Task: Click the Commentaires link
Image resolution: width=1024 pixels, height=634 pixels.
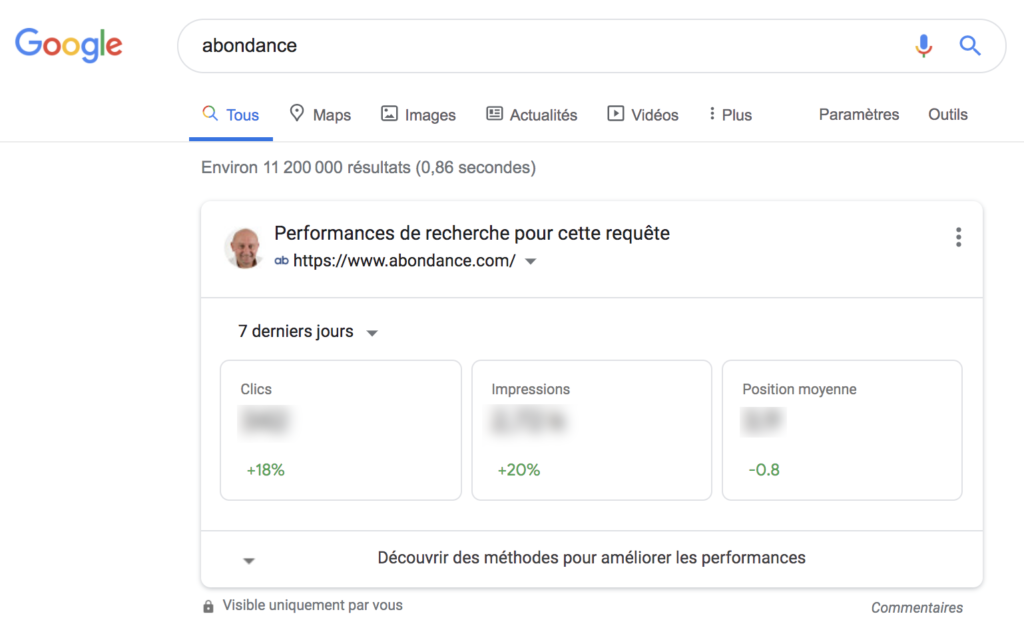Action: (916, 608)
